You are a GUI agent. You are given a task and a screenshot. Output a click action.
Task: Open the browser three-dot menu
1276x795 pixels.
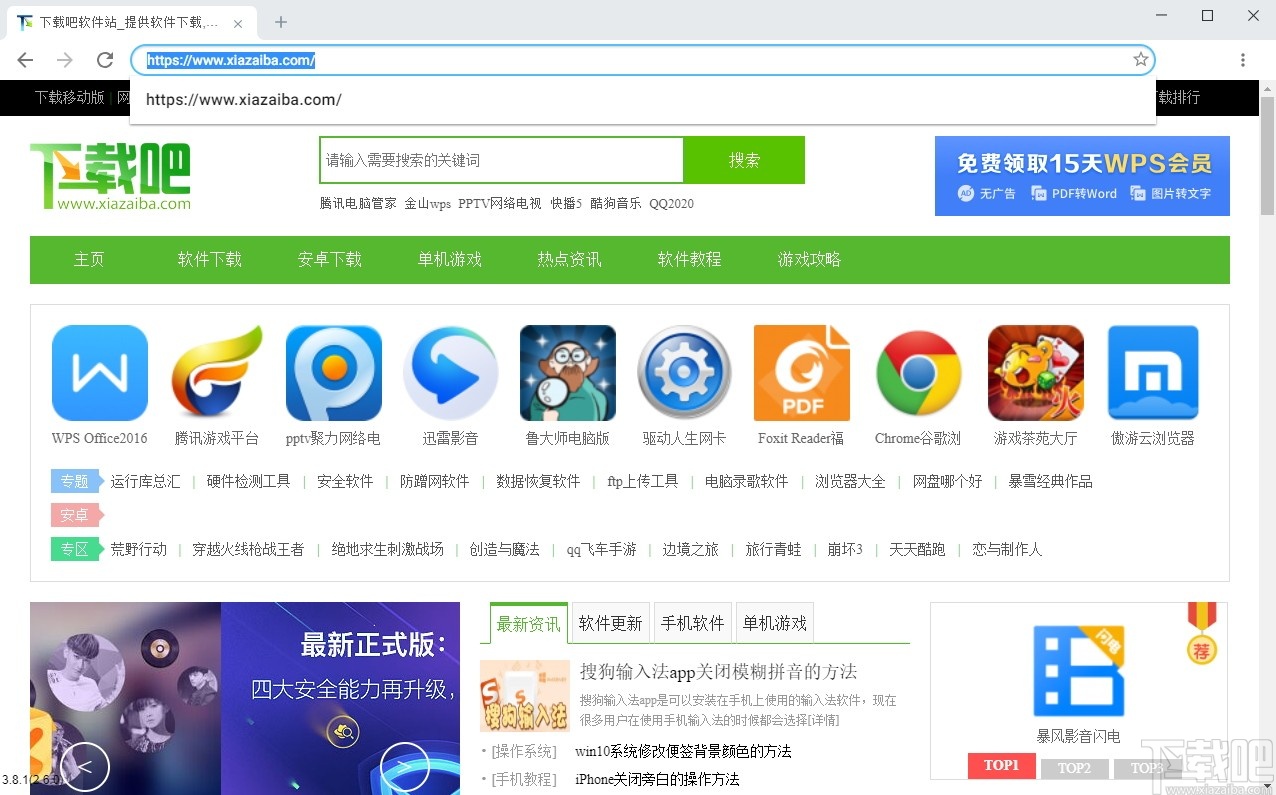[1243, 59]
